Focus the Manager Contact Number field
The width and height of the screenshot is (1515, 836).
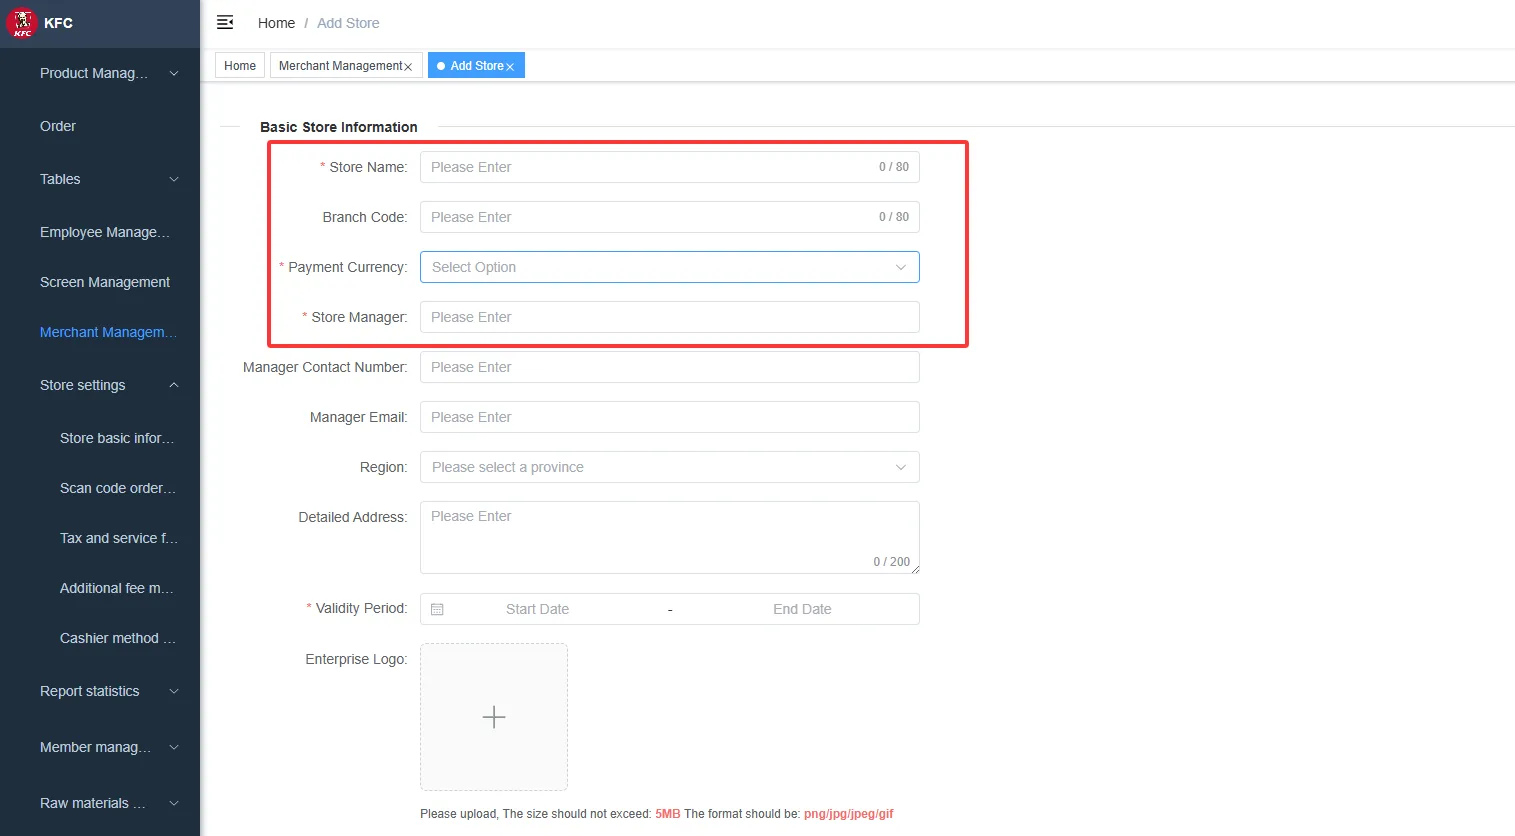click(x=669, y=367)
